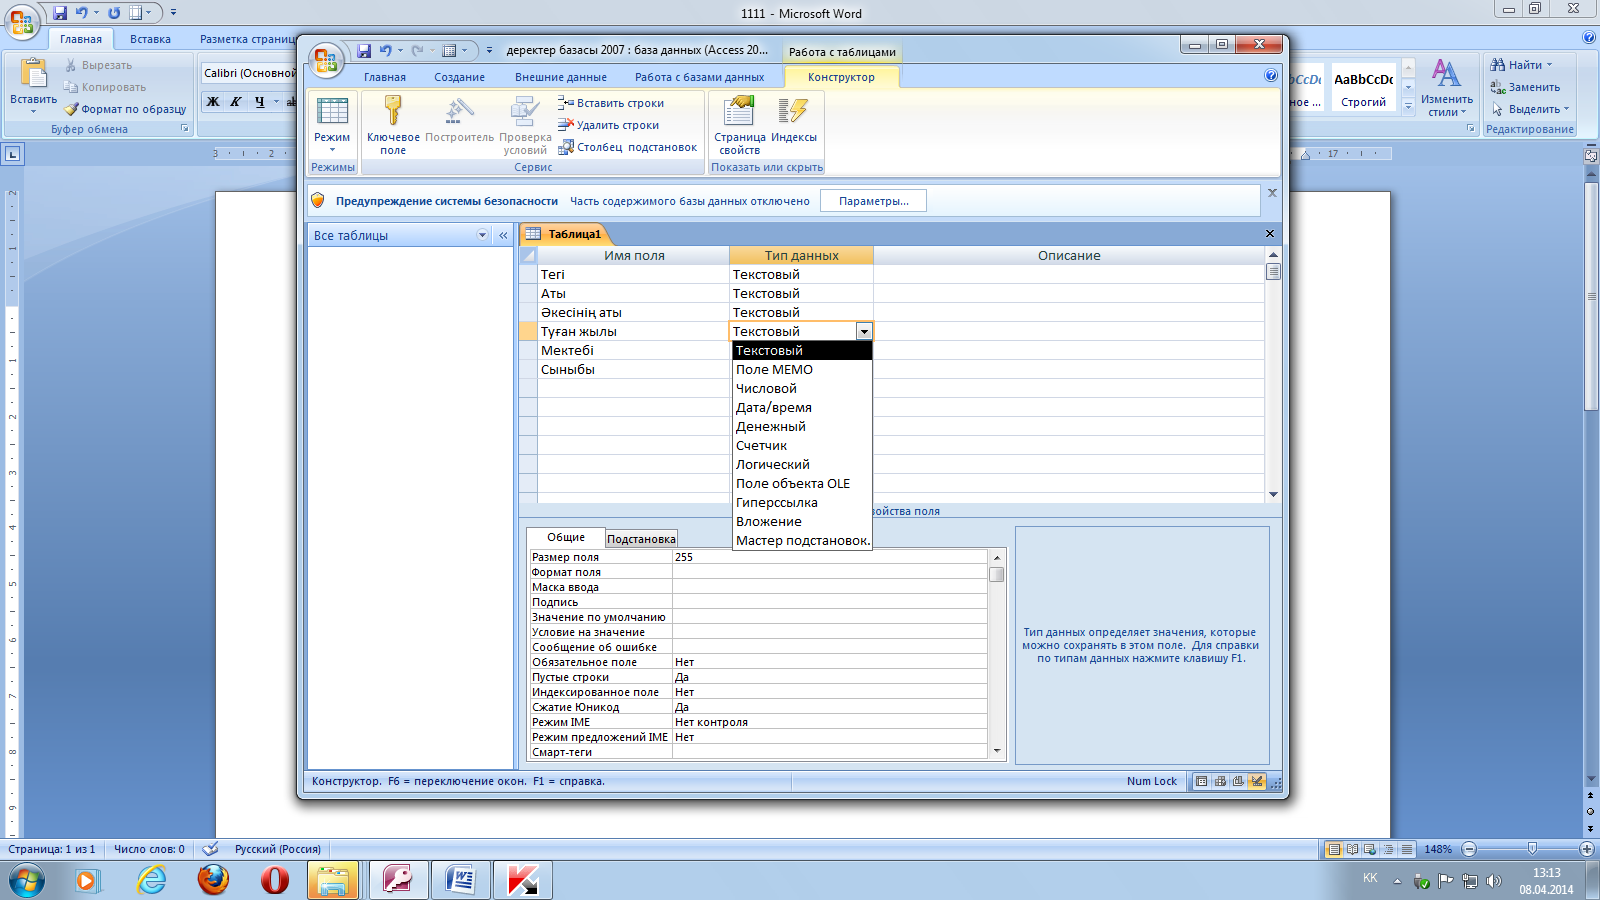Expand Все таблицы navigation dropdown
Image resolution: width=1600 pixels, height=900 pixels.
482,235
